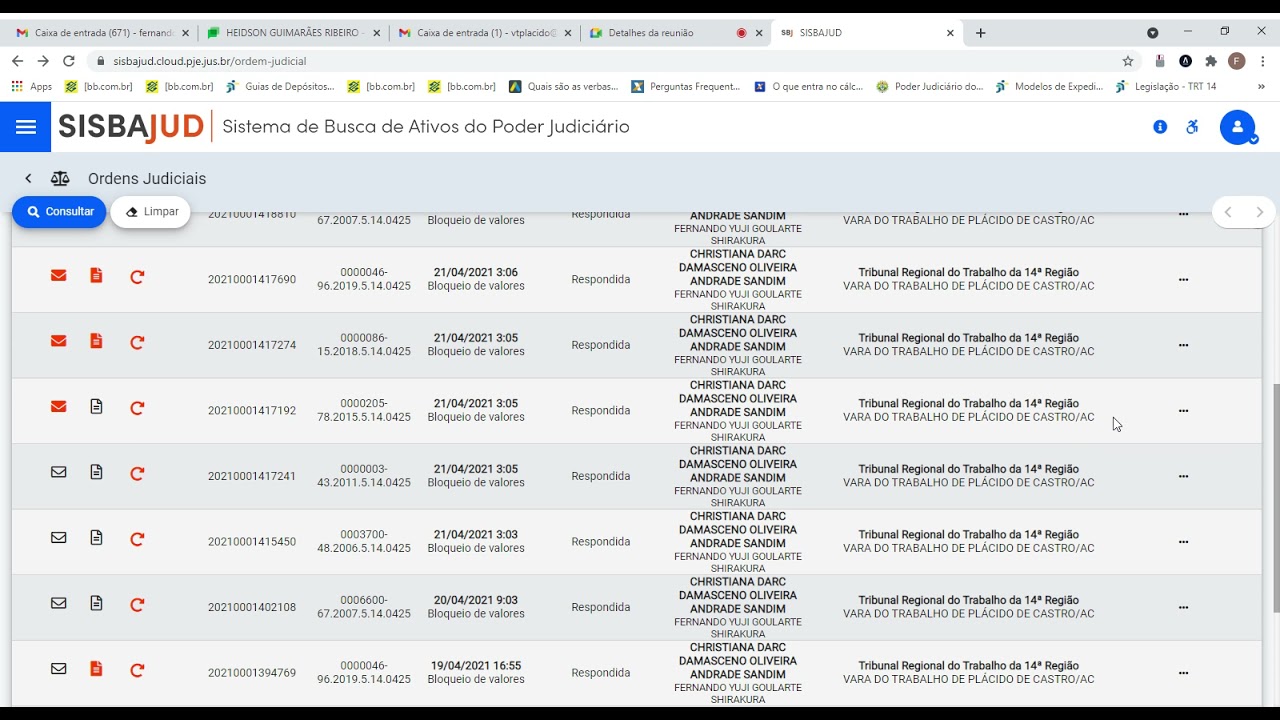1280x720 pixels.
Task: Open envelope icon for order 20210001417192
Action: coord(59,406)
